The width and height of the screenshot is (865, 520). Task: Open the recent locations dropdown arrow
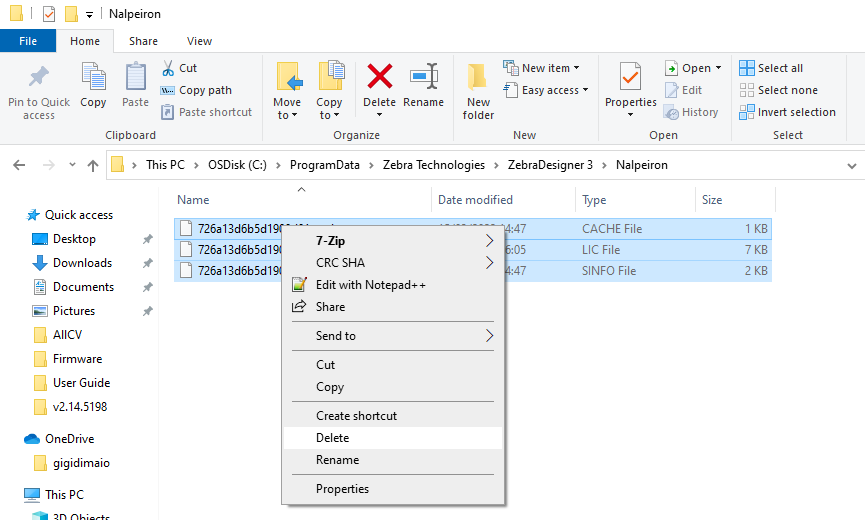pyautogui.click(x=72, y=164)
